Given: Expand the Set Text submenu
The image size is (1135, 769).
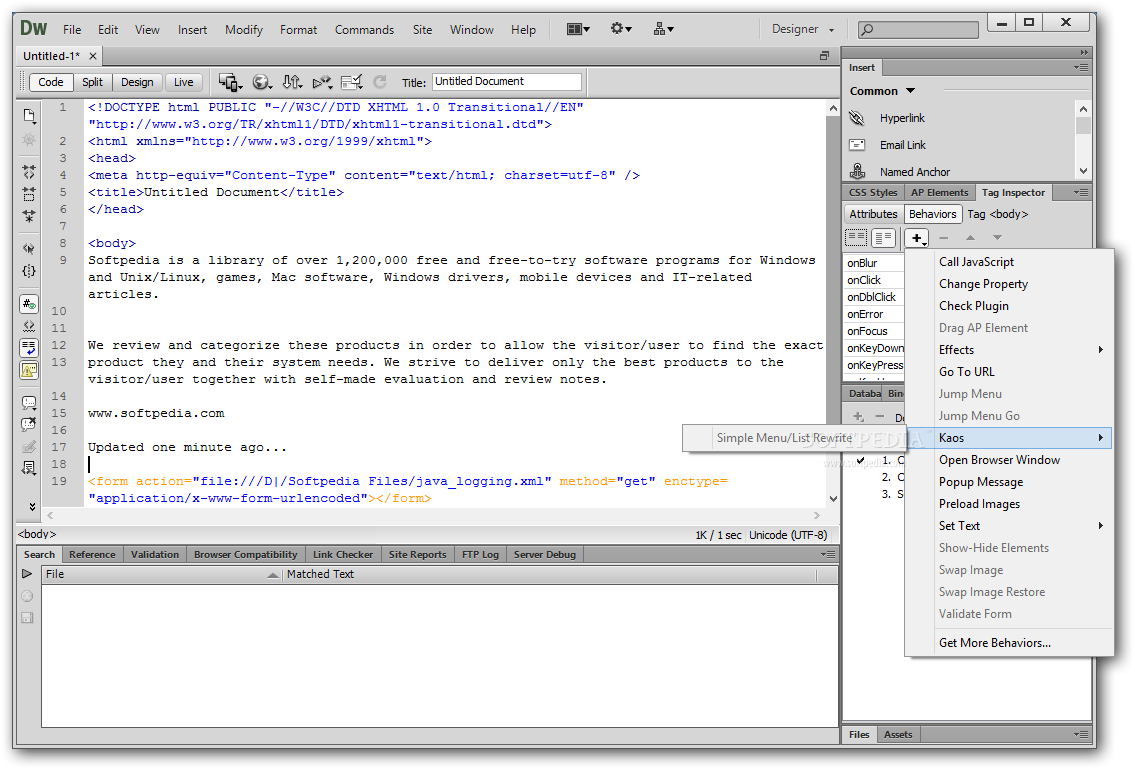Looking at the screenshot, I should [1010, 526].
